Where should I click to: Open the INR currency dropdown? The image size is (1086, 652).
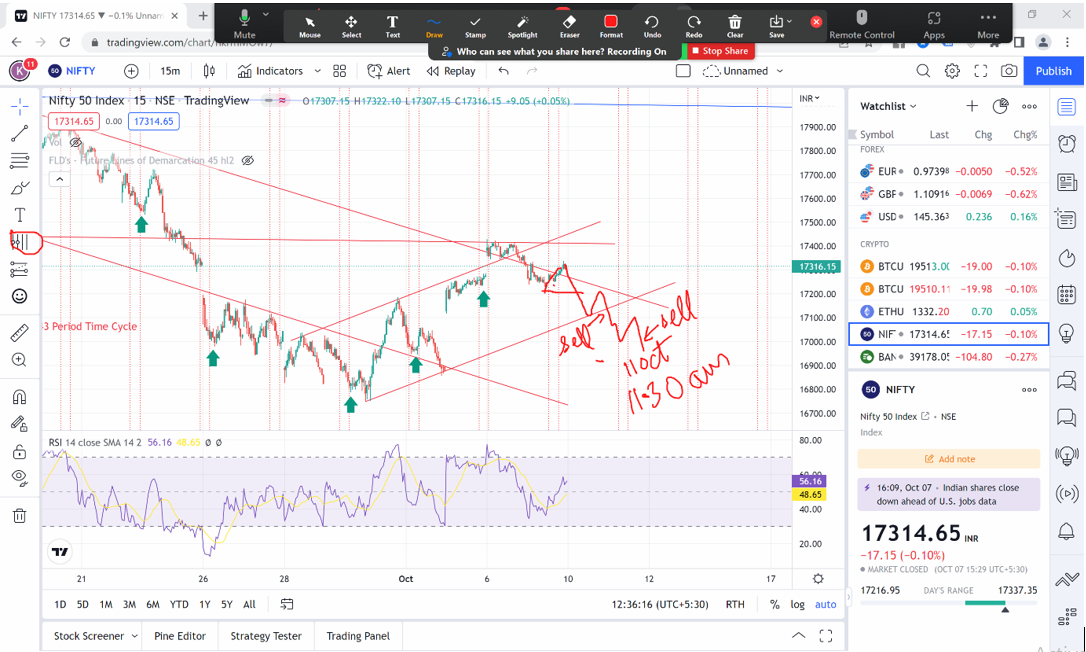pos(810,98)
